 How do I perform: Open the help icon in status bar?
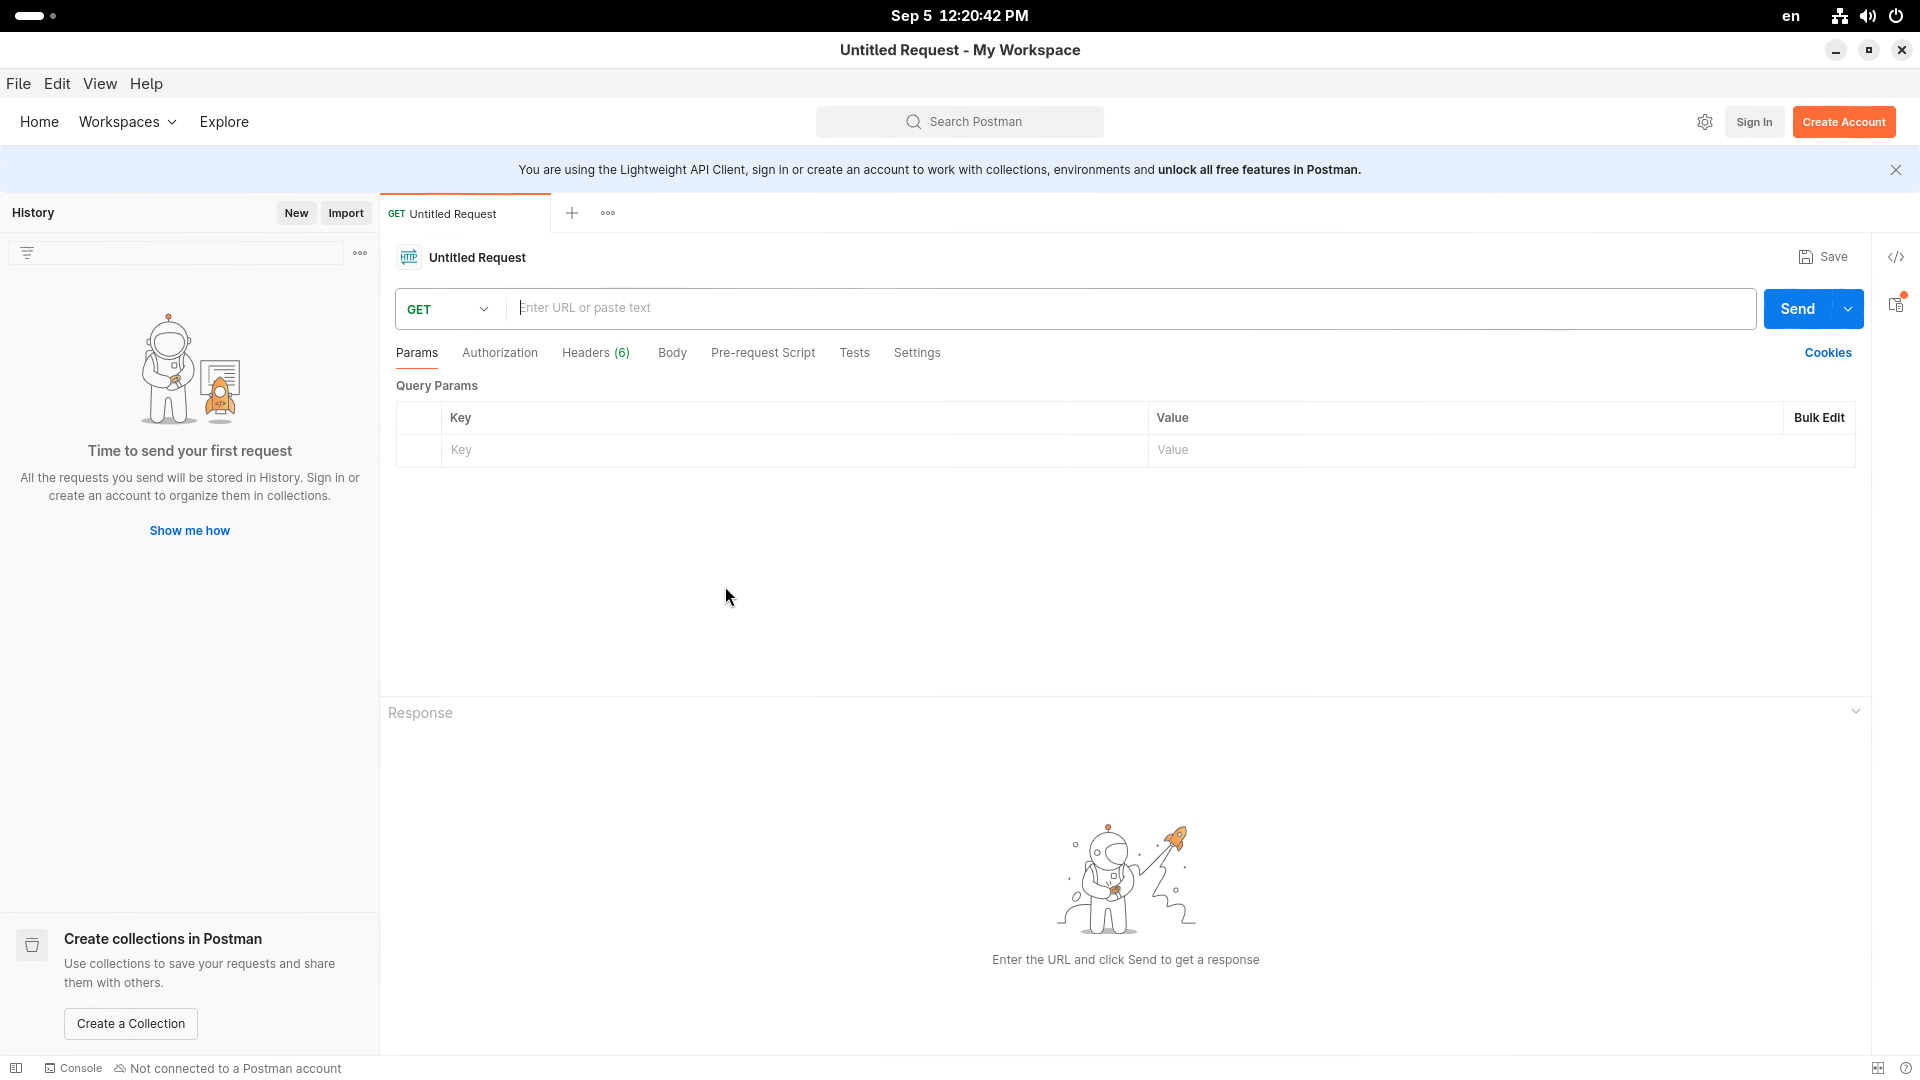coord(1906,1068)
